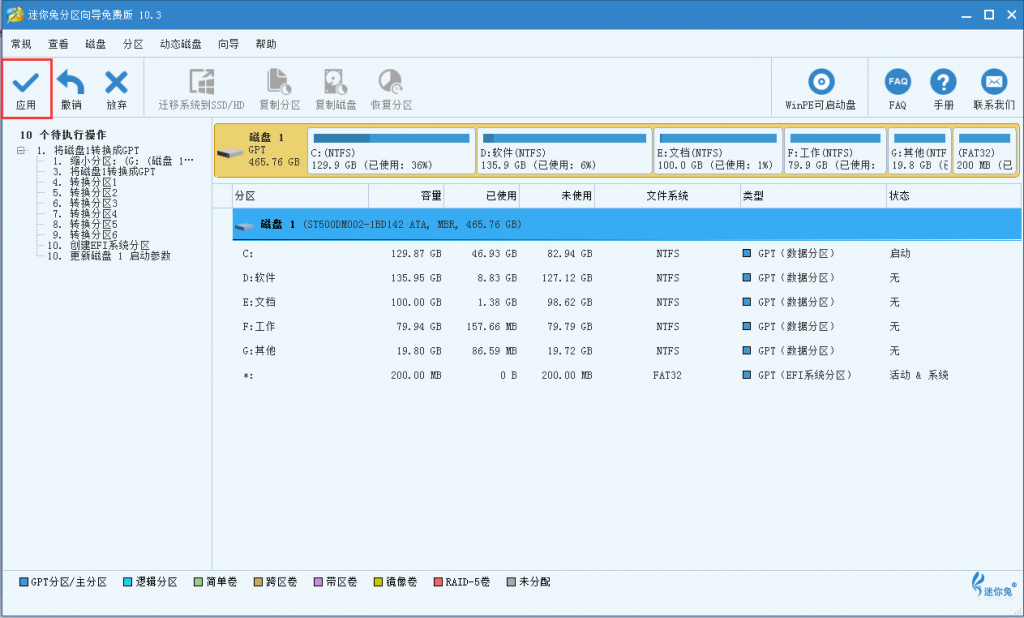Select the *: EFI partition row
The image size is (1024, 618).
[626, 375]
